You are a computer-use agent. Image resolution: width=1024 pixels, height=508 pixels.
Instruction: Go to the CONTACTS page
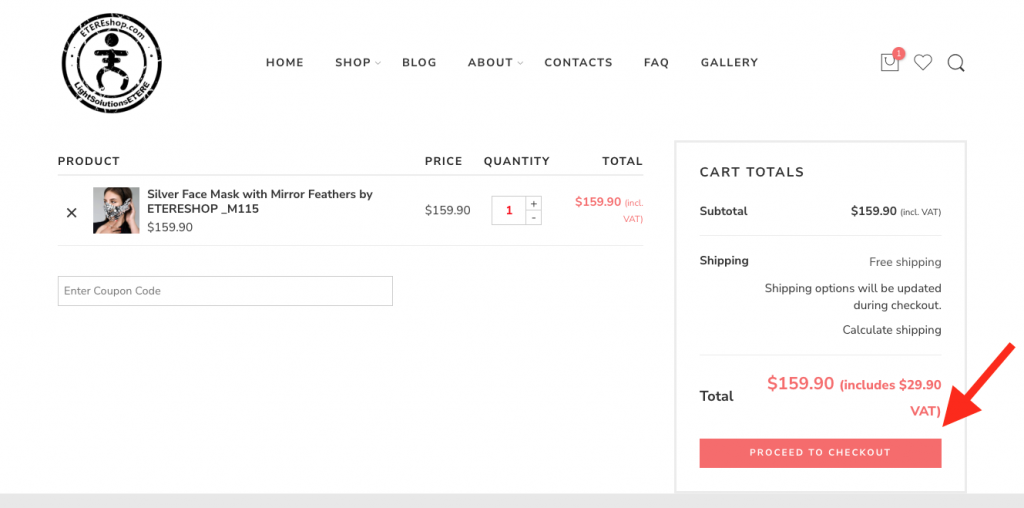point(579,63)
